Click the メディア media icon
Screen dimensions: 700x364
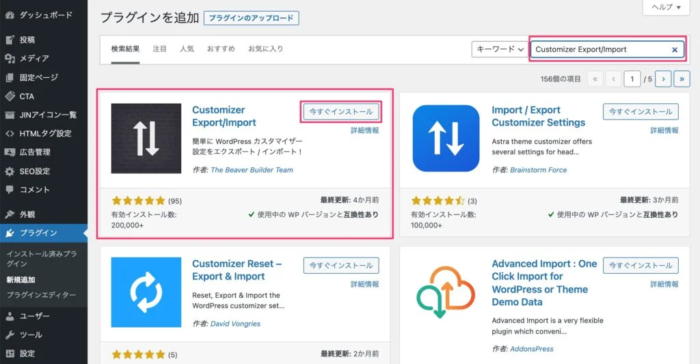click(9, 59)
